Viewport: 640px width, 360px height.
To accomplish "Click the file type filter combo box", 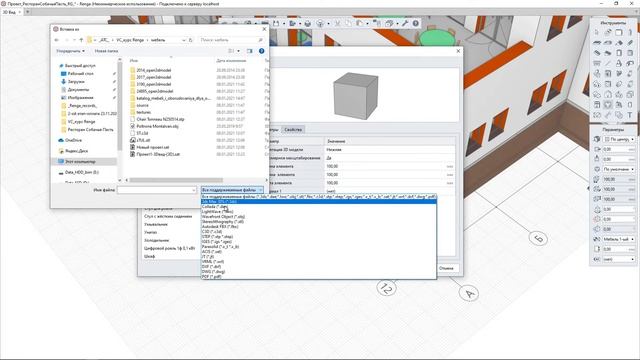I will 232,190.
